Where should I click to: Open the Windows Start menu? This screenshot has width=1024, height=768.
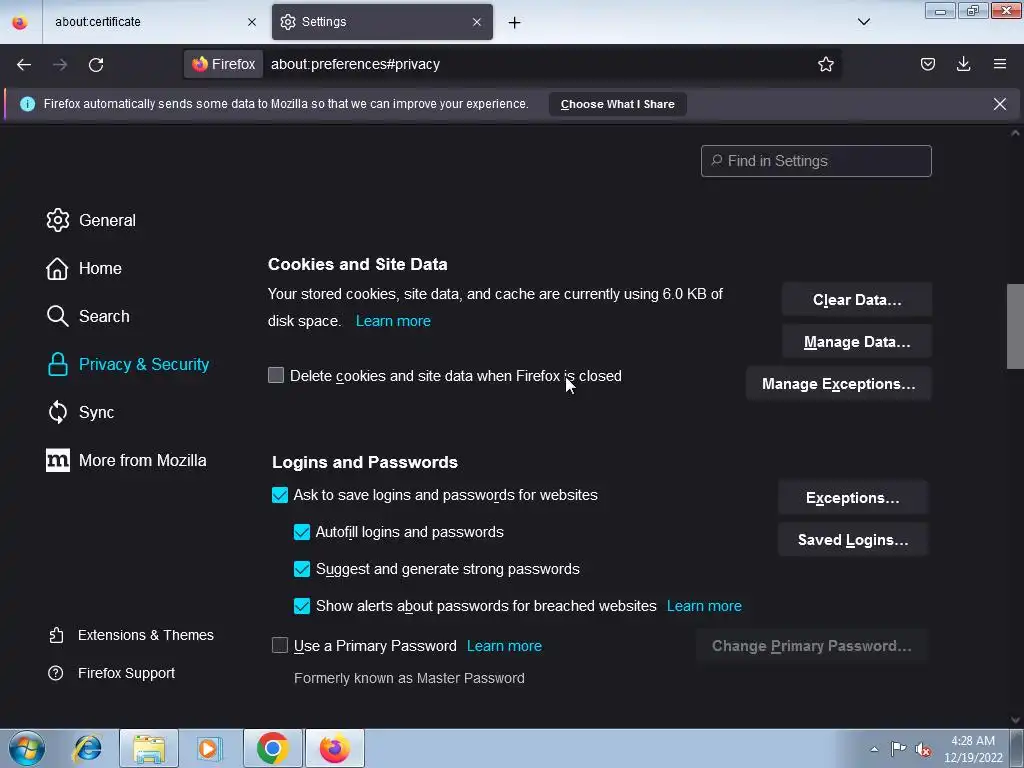27,748
